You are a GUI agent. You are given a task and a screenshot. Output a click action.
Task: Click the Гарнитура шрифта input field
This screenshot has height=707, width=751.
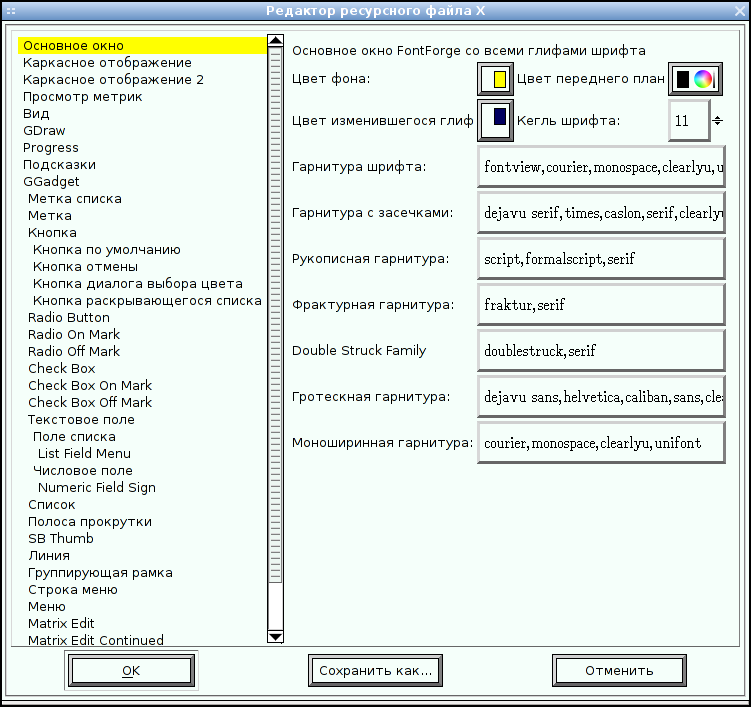click(x=601, y=167)
